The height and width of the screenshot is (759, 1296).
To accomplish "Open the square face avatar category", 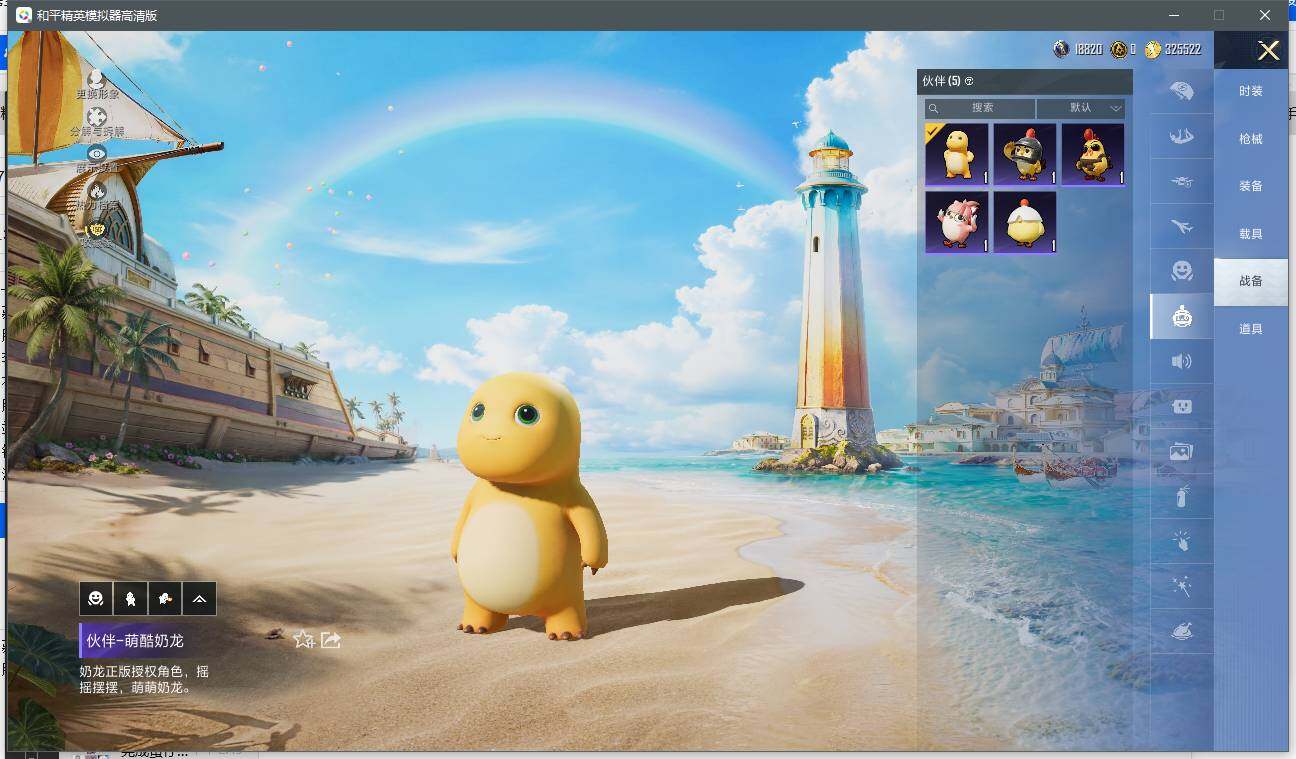I will click(x=1182, y=406).
